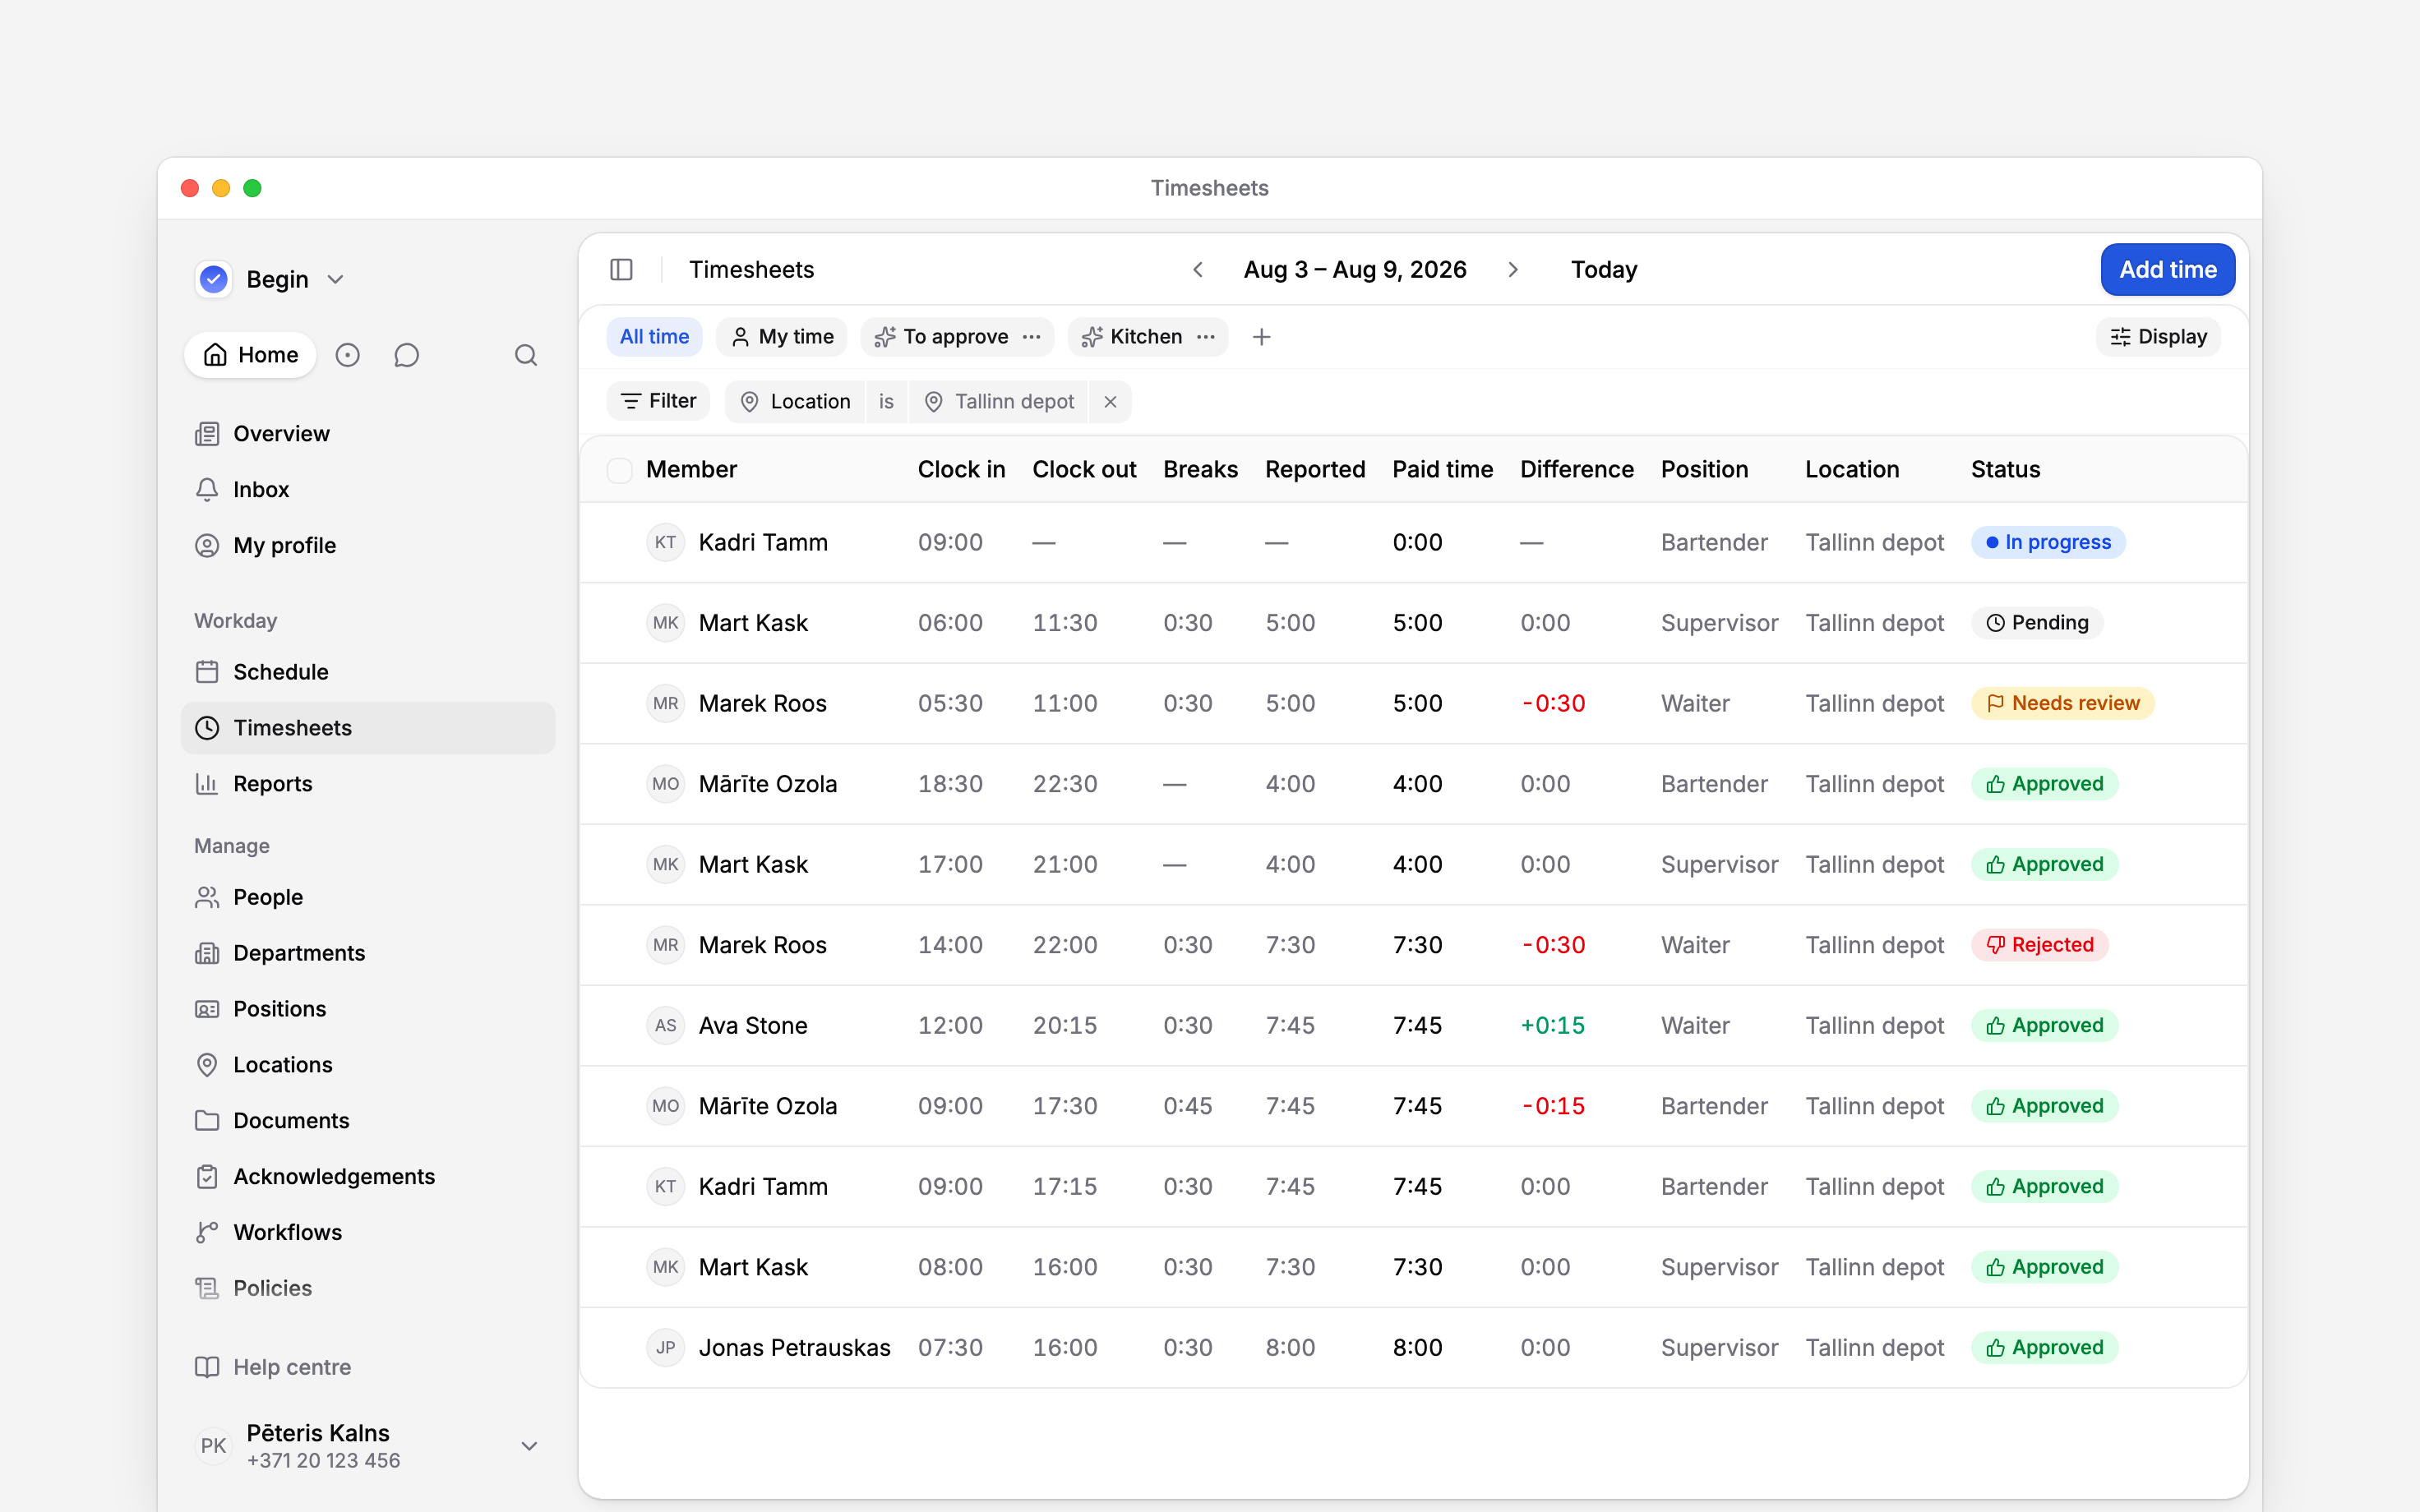Go to Home

coord(250,355)
